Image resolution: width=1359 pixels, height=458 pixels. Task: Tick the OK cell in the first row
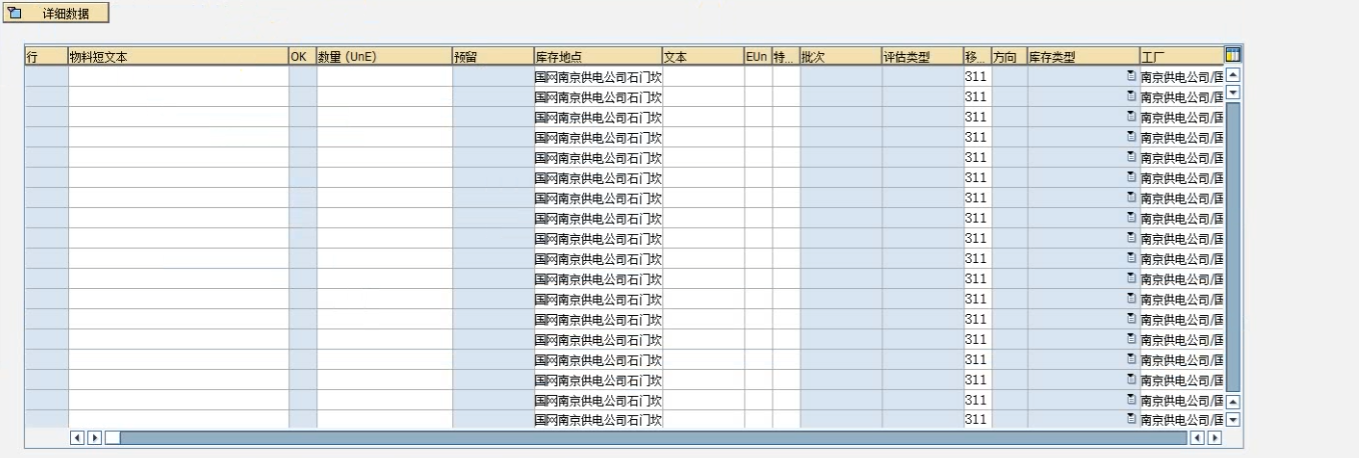click(302, 77)
